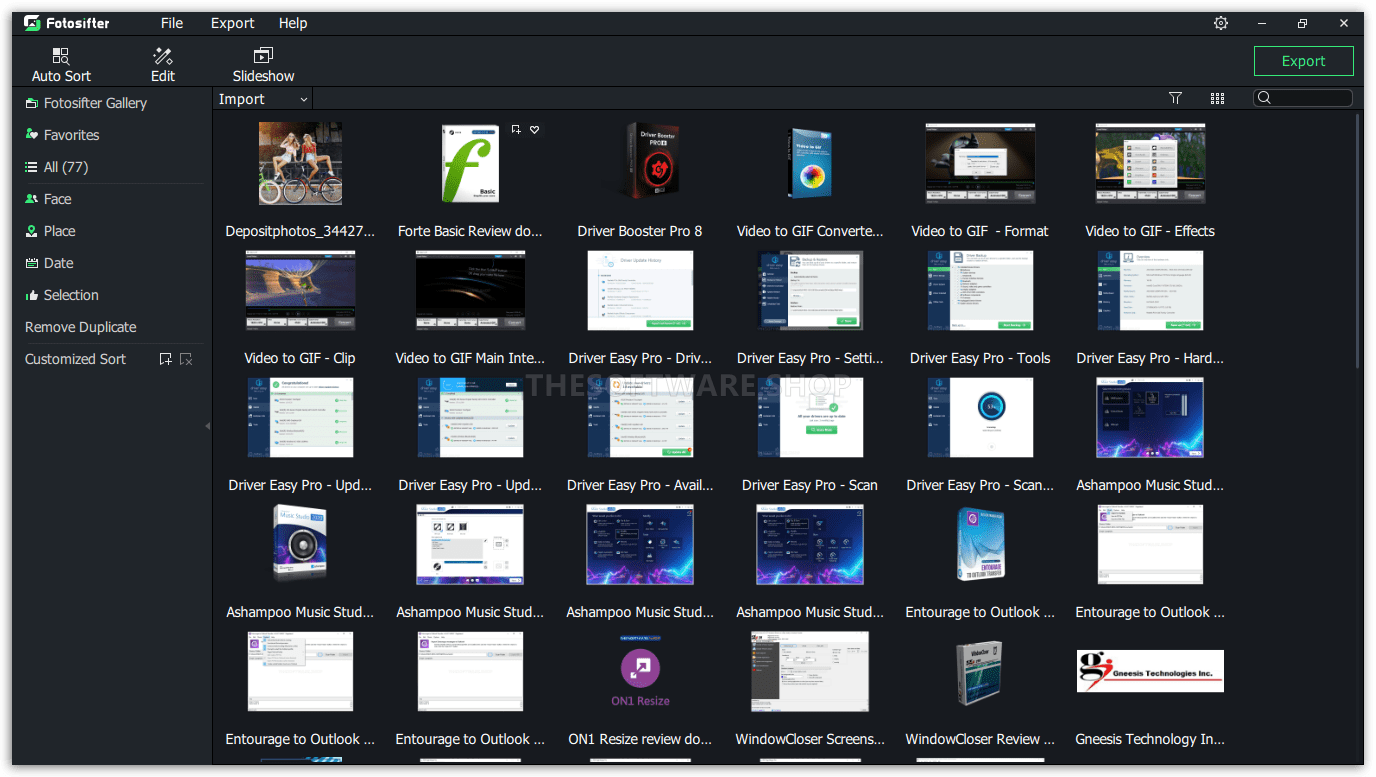Open Face sorting category

48,199
